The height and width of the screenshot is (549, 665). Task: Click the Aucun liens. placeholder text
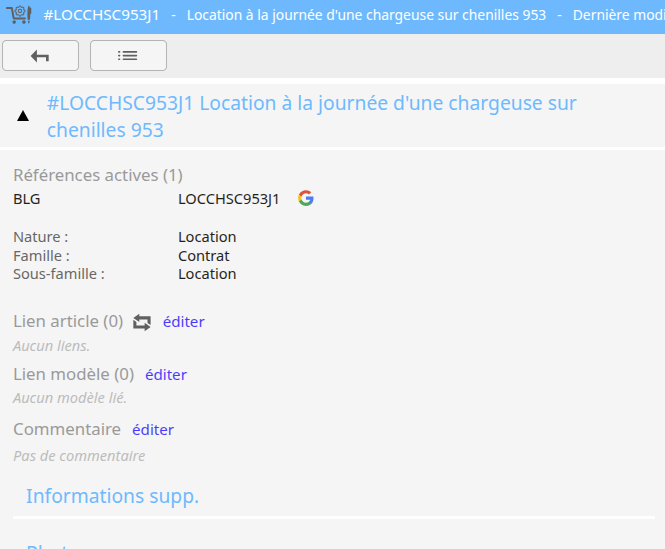tap(51, 346)
